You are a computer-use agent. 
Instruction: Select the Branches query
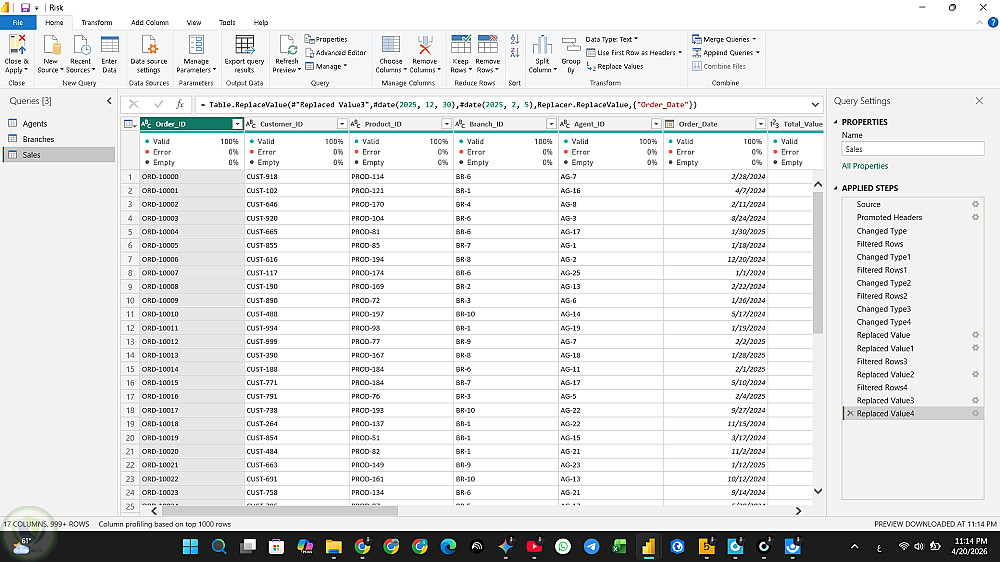(38, 139)
